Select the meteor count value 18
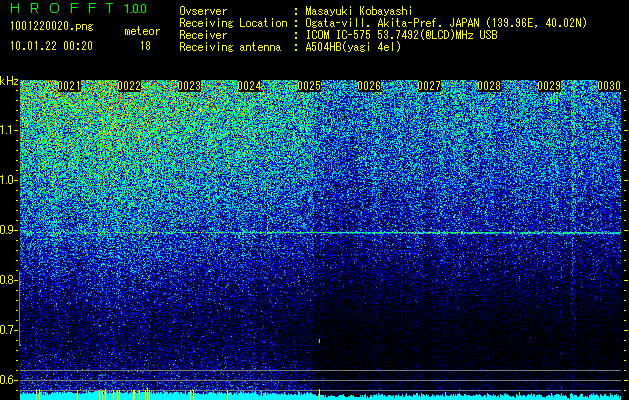 pos(145,46)
